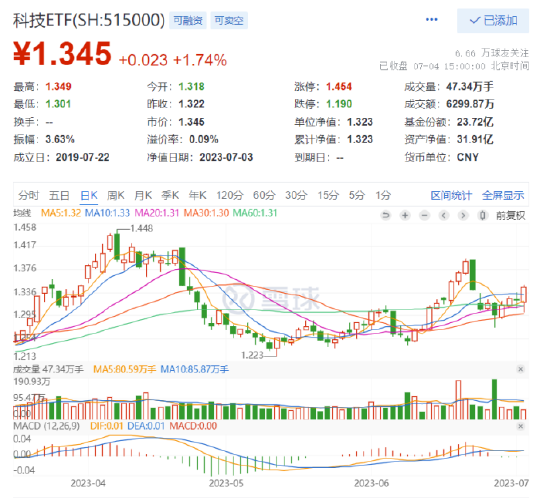Click the volume MA10:85.87万手 label
Image resolution: width=550 pixels, height=499 pixels.
(194, 369)
